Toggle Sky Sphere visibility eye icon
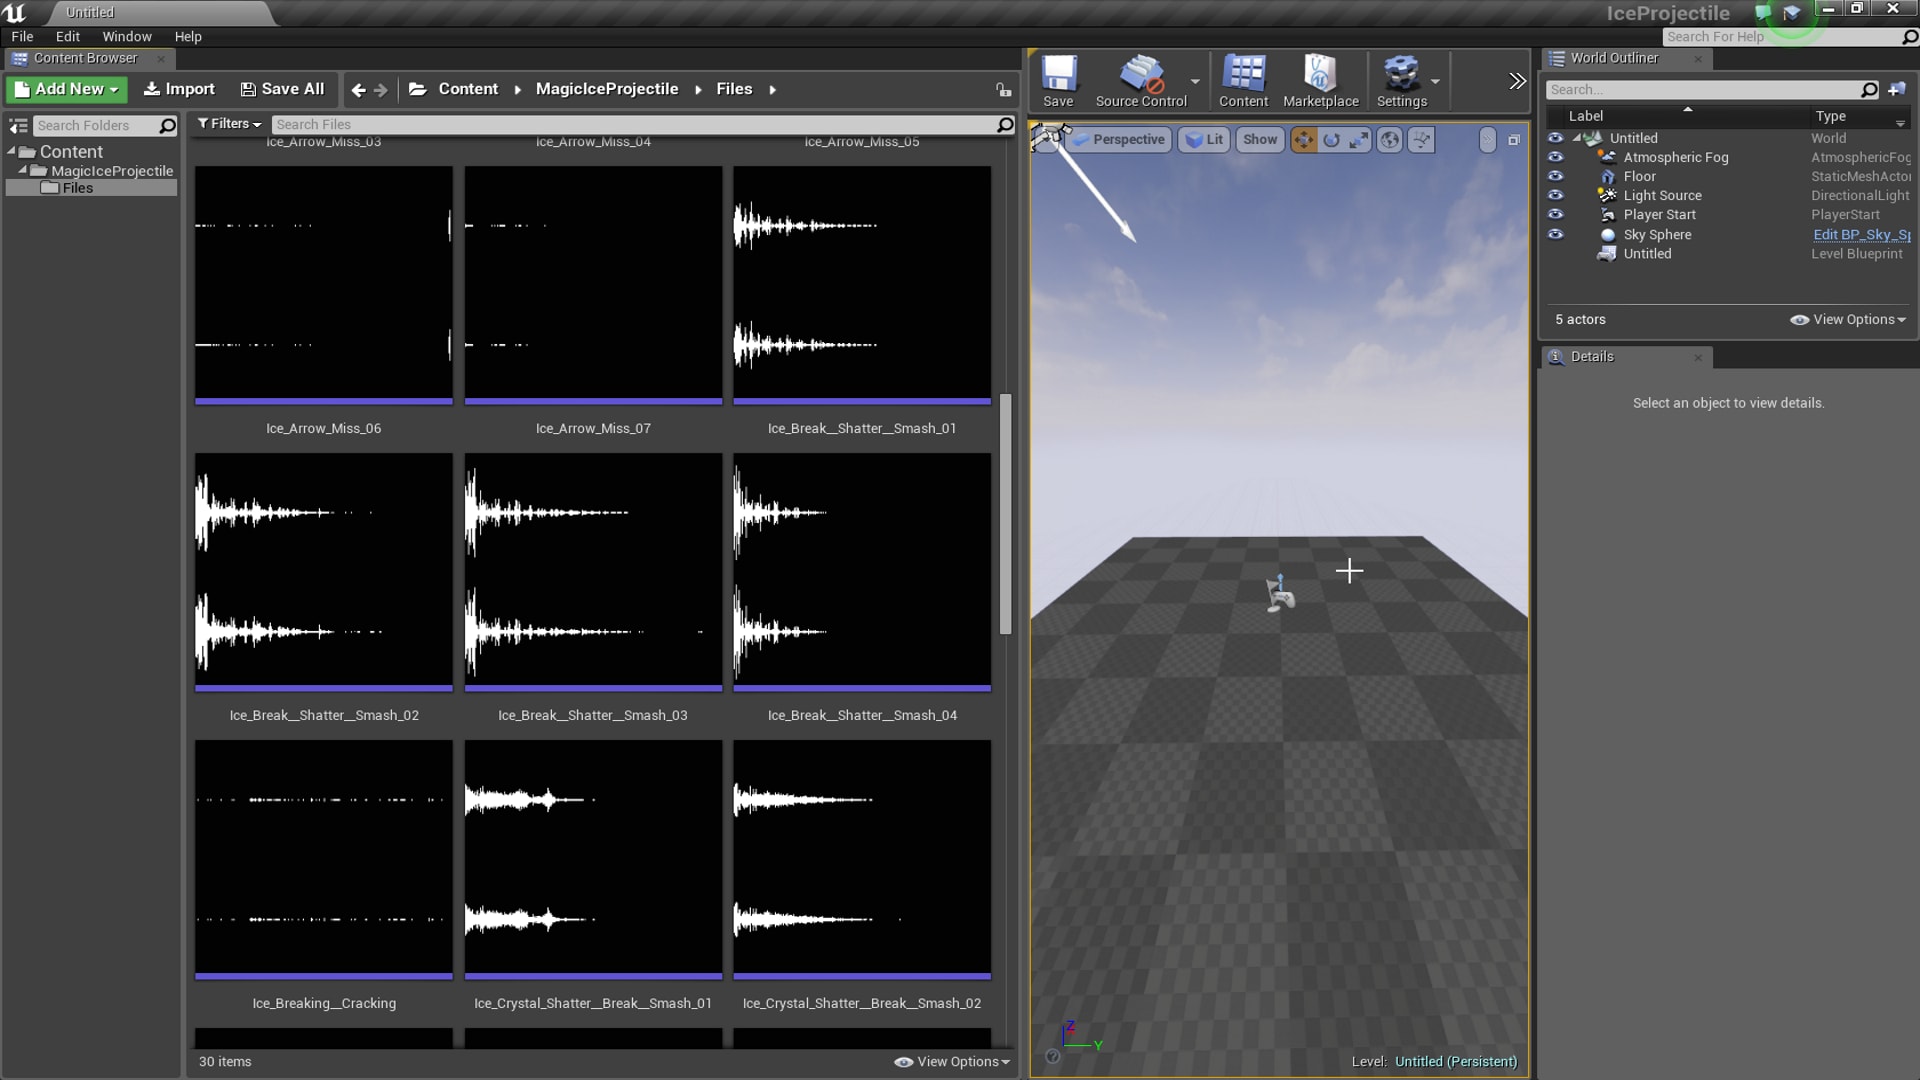Viewport: 1920px width, 1080px height. pyautogui.click(x=1556, y=234)
